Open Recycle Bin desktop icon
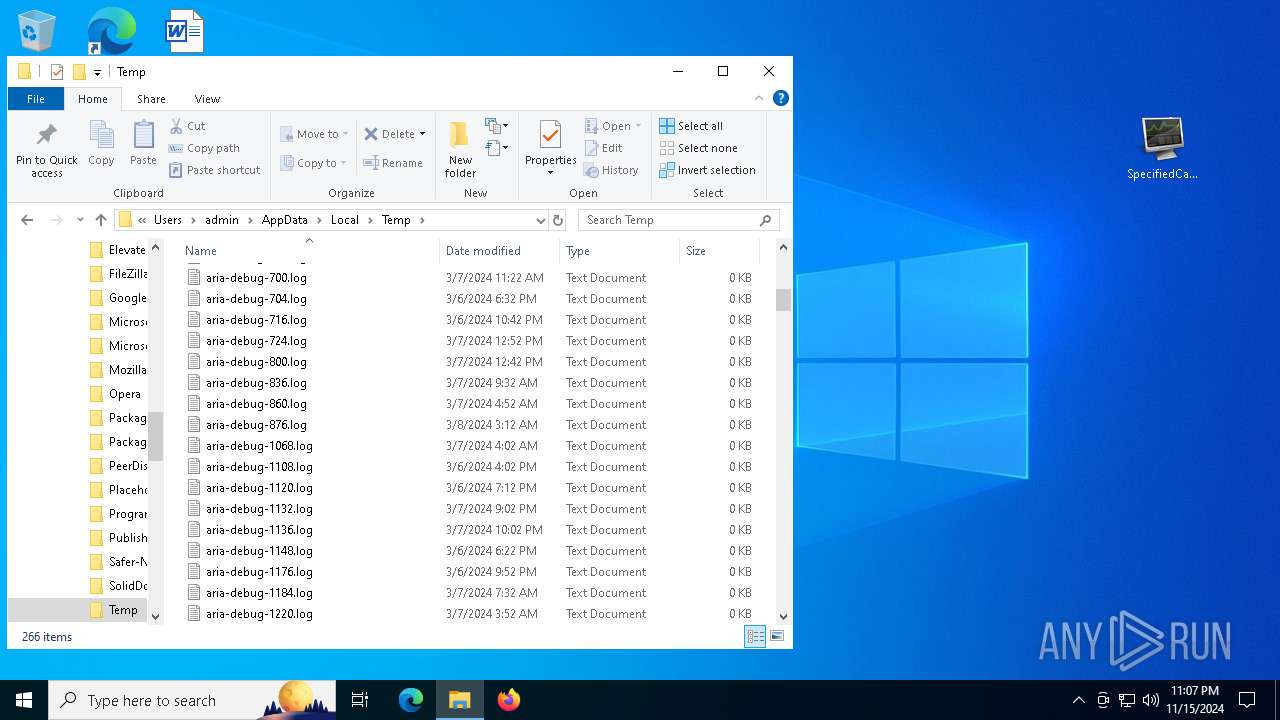1280x720 pixels. (x=37, y=32)
